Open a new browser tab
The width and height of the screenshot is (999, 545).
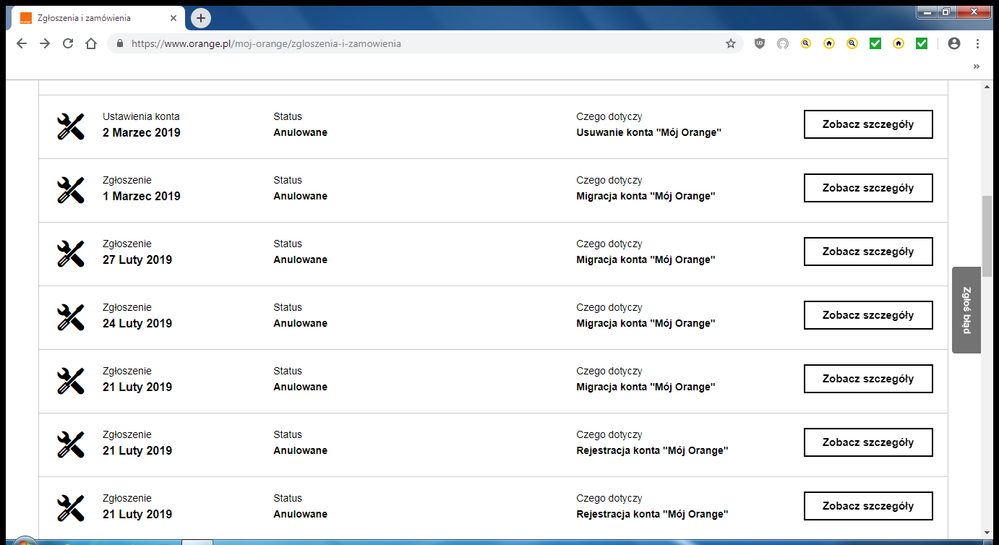pyautogui.click(x=201, y=18)
